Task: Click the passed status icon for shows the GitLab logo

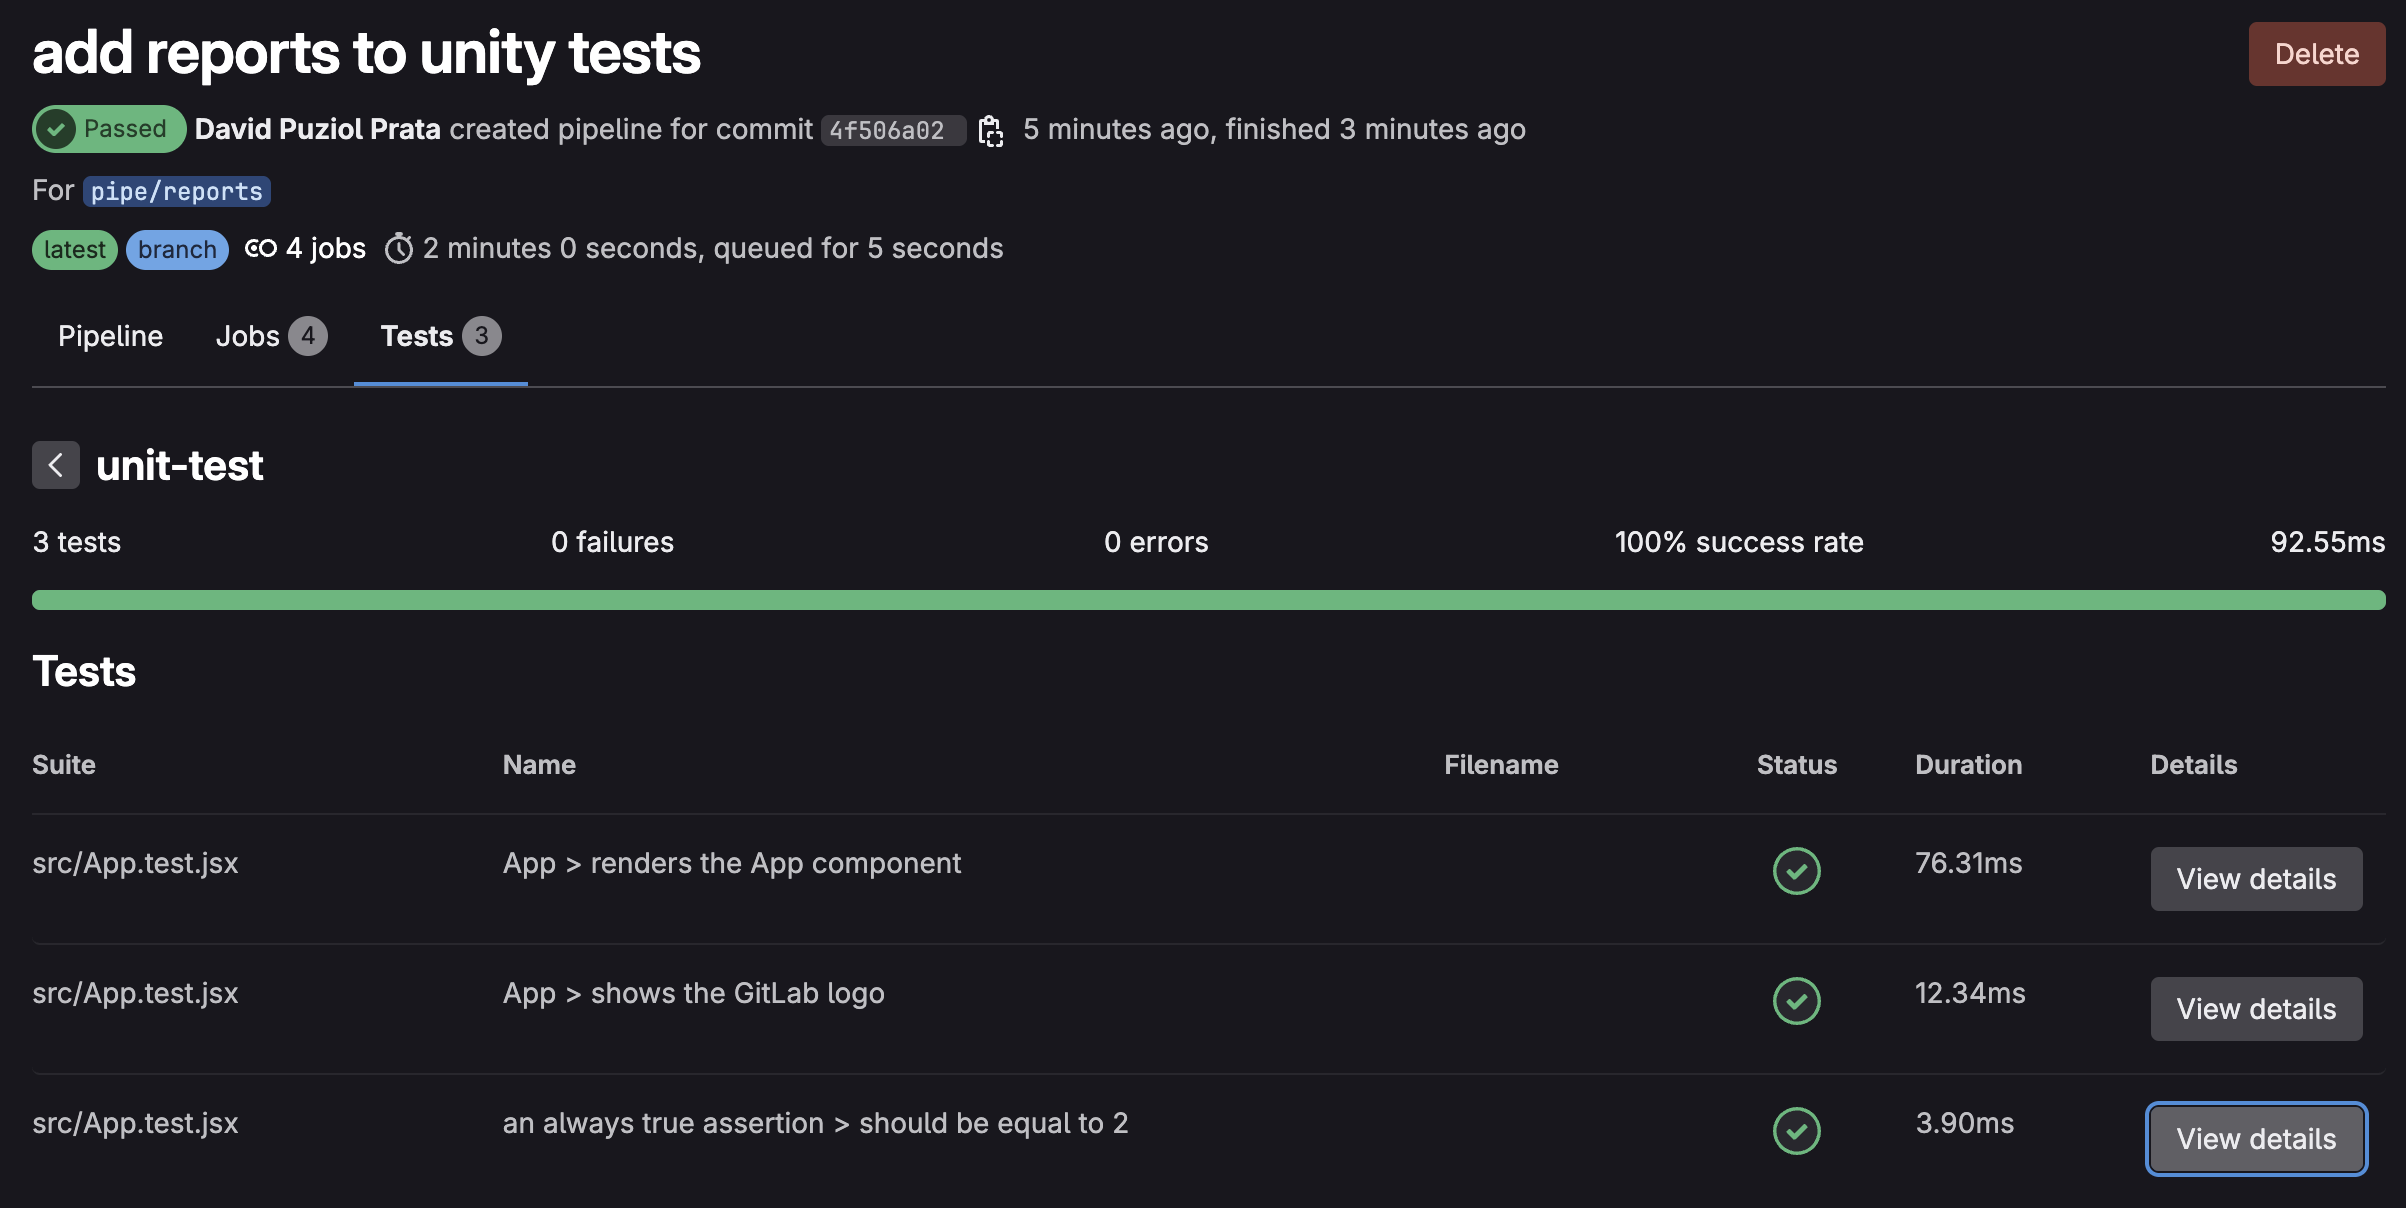Action: point(1796,1001)
